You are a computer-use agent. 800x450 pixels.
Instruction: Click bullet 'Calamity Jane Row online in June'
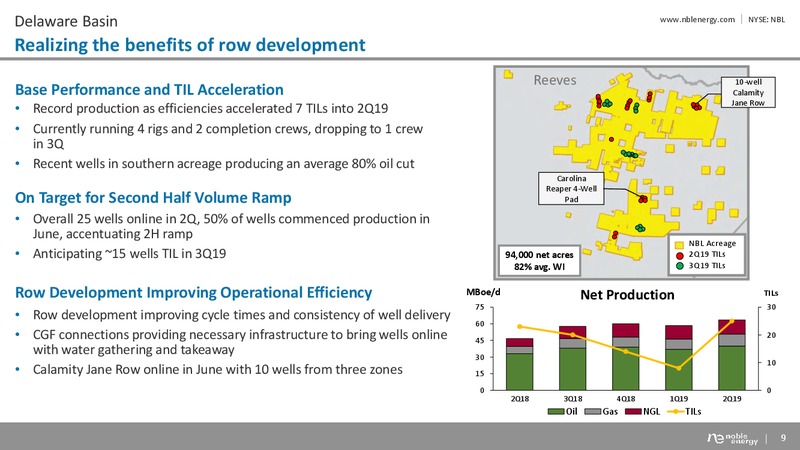pos(217,369)
